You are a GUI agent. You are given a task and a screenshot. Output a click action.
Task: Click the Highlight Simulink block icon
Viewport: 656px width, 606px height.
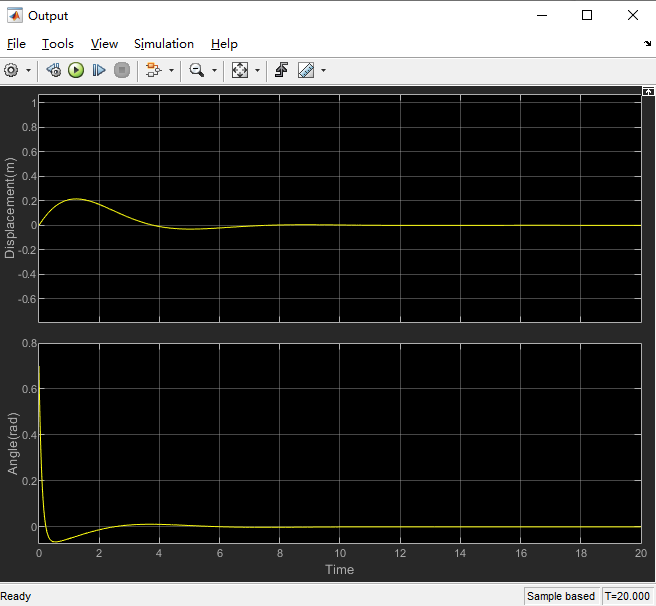click(x=154, y=70)
